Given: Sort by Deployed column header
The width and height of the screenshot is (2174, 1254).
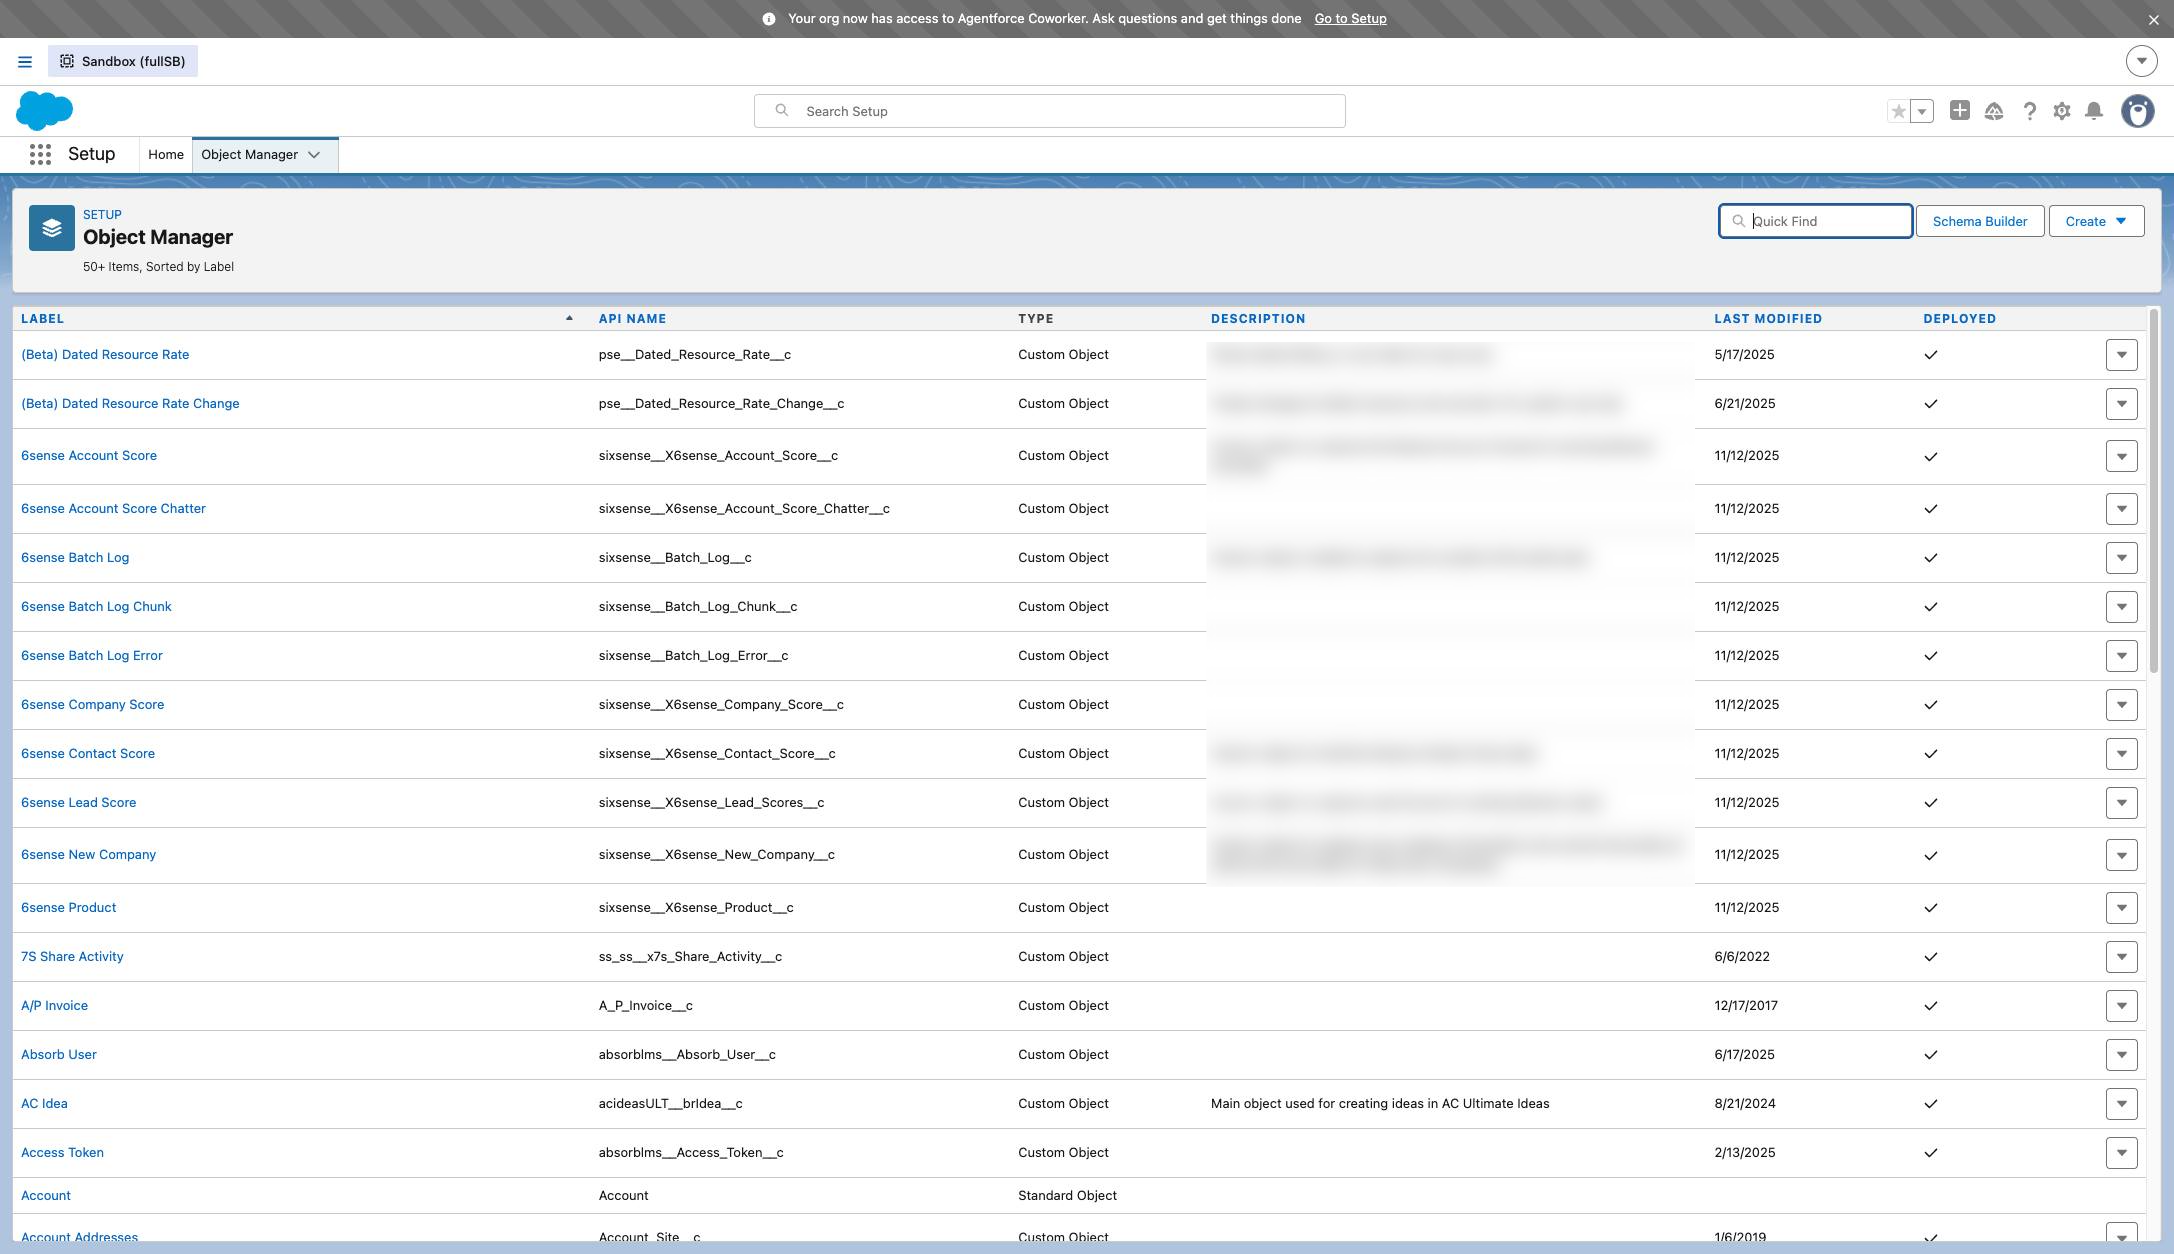Looking at the screenshot, I should 1960,319.
